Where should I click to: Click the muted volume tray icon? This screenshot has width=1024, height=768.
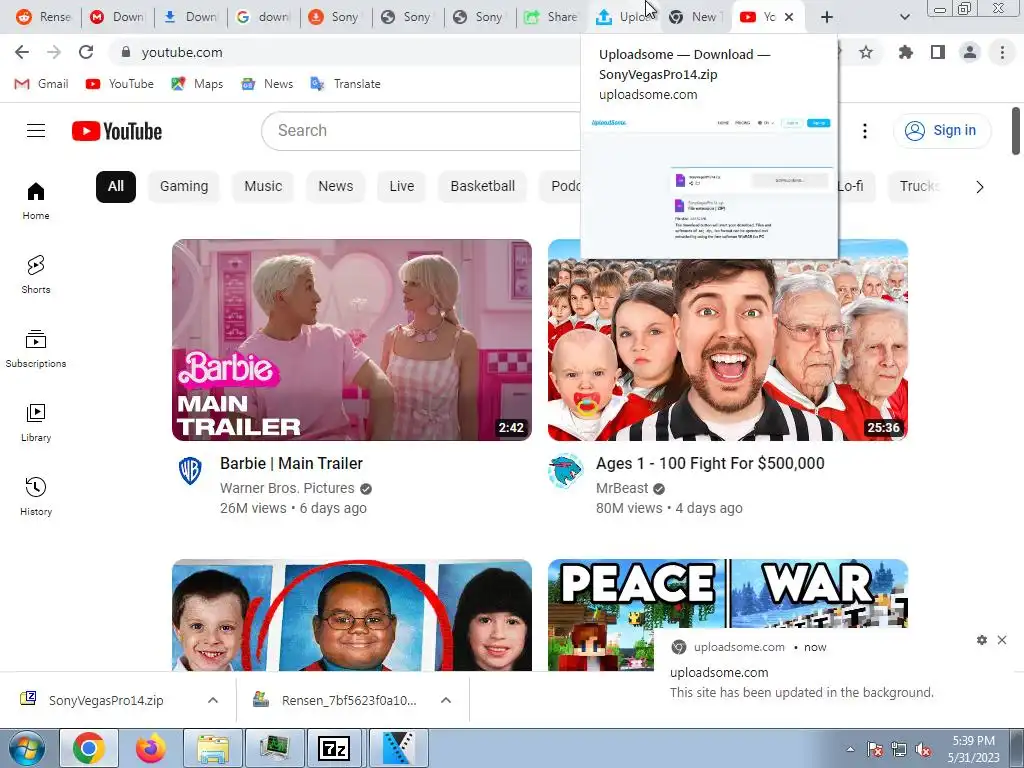coord(923,749)
